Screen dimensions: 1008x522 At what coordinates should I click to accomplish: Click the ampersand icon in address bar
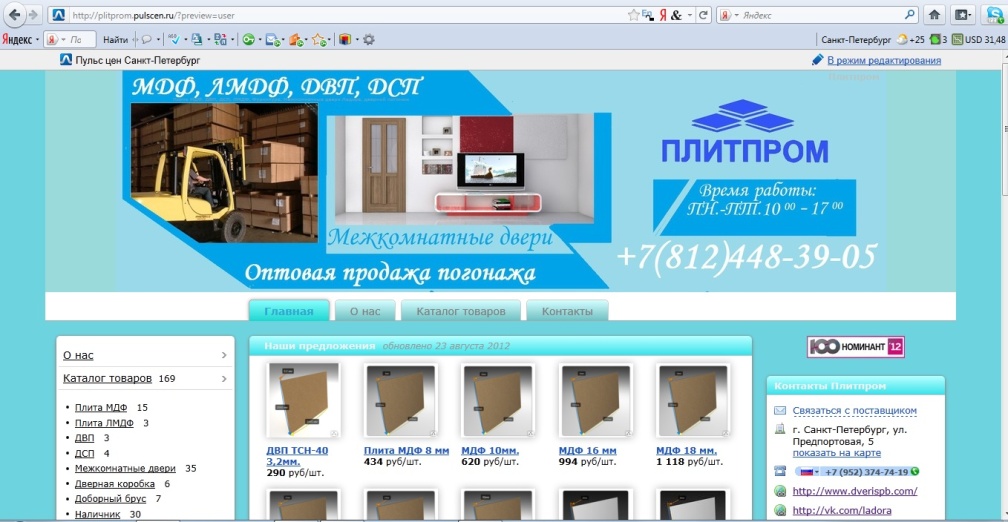point(676,15)
